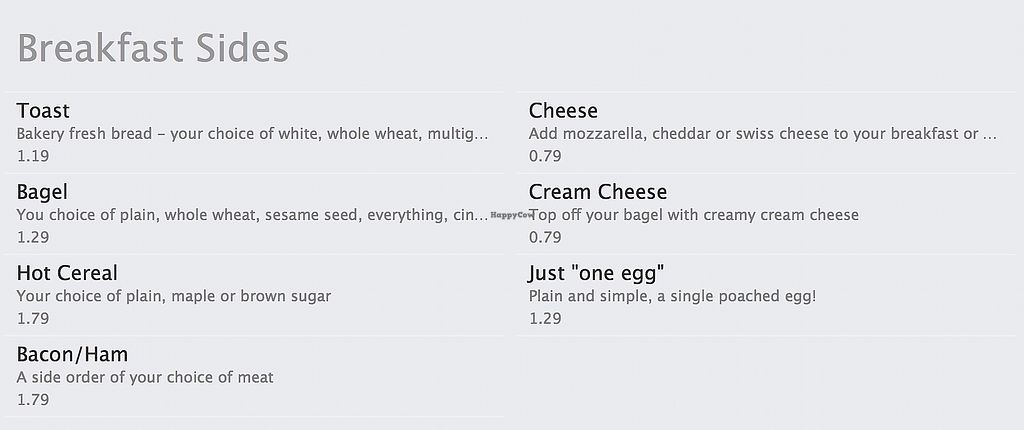
Task: Click the 1.79 price under Bacon/Ham
Action: tap(33, 399)
